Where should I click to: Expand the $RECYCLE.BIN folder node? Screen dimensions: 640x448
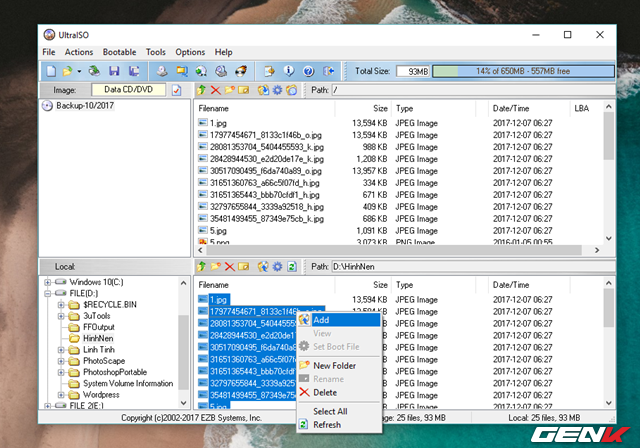tap(61, 305)
